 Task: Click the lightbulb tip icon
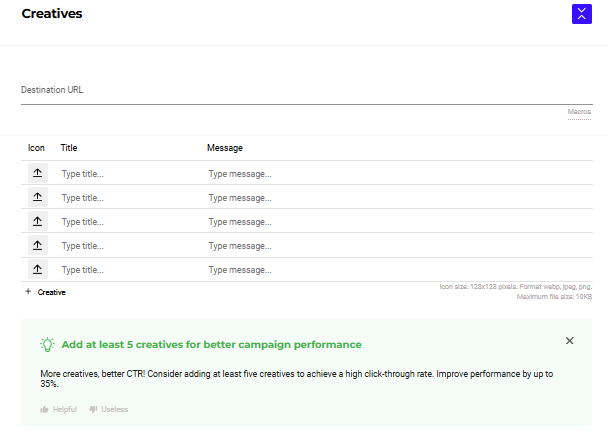pyautogui.click(x=47, y=344)
